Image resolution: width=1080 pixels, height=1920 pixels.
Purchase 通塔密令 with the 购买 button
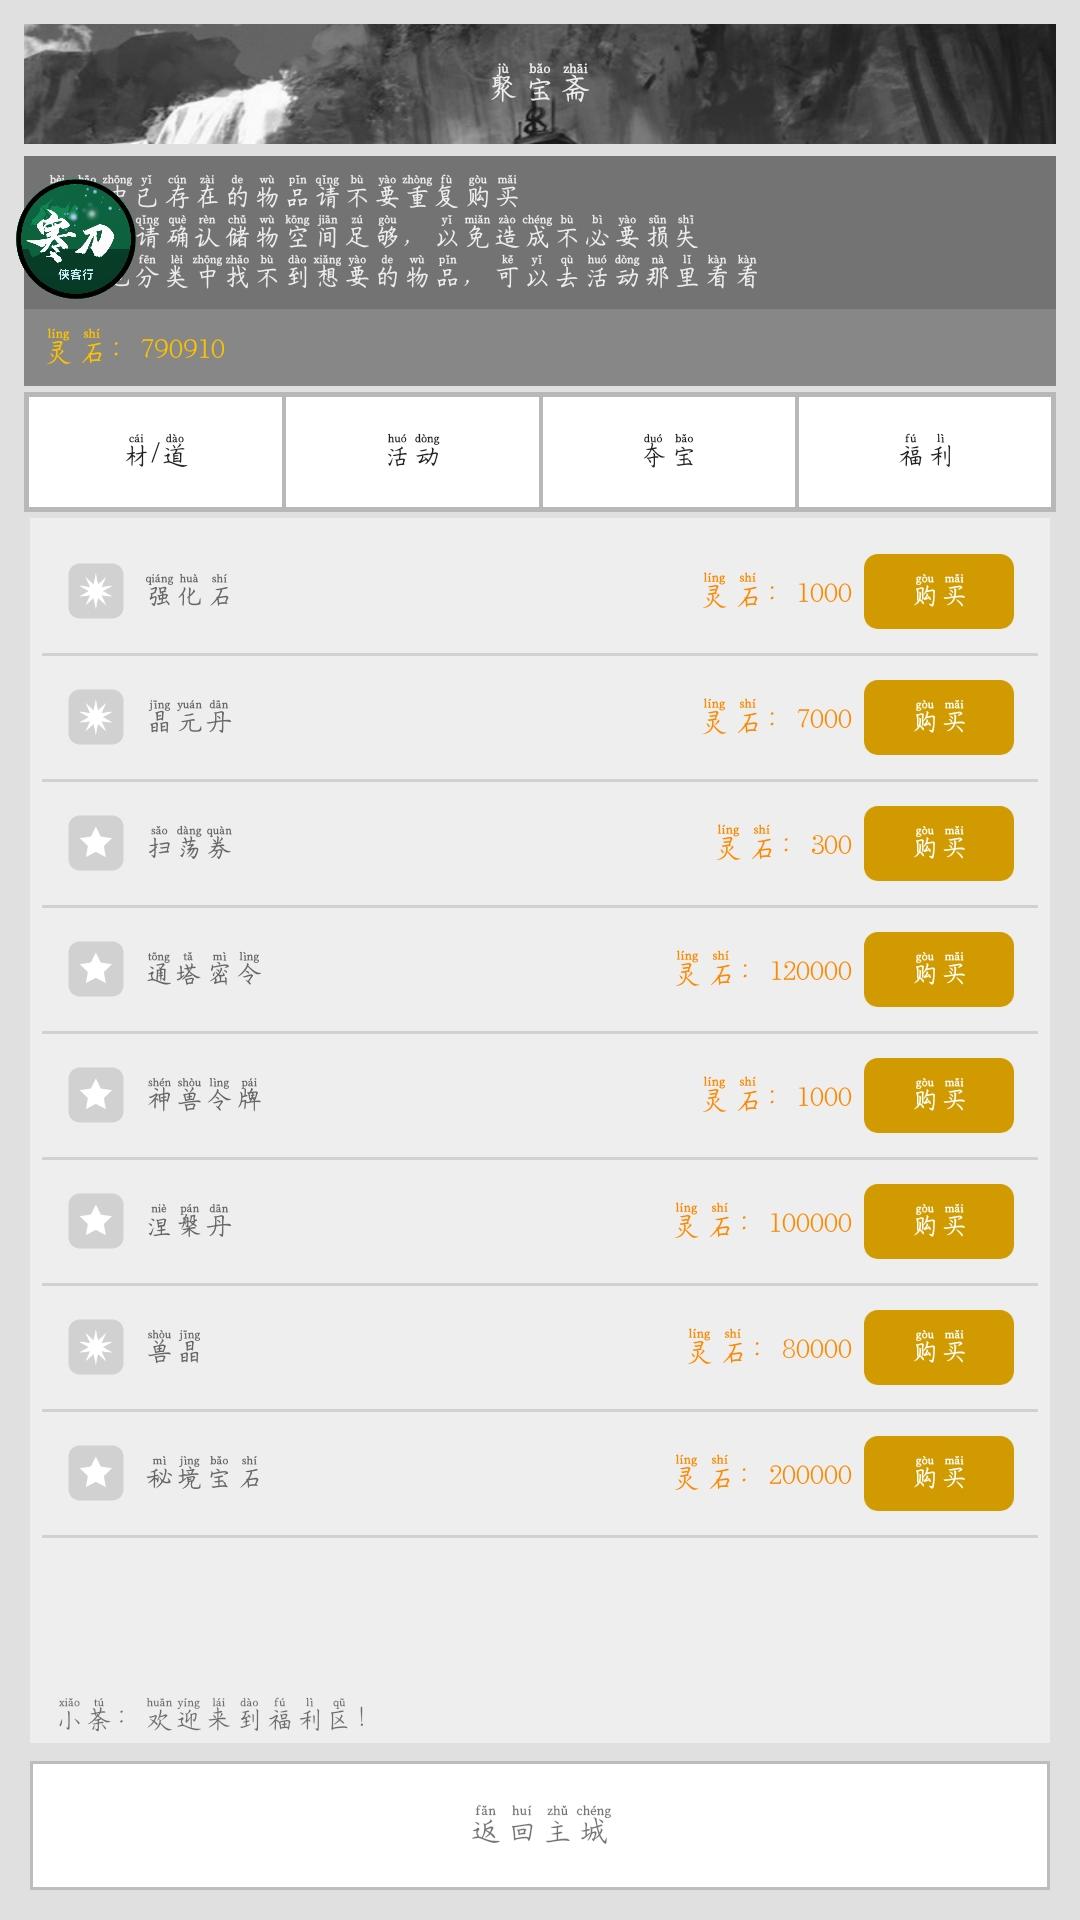(x=938, y=970)
